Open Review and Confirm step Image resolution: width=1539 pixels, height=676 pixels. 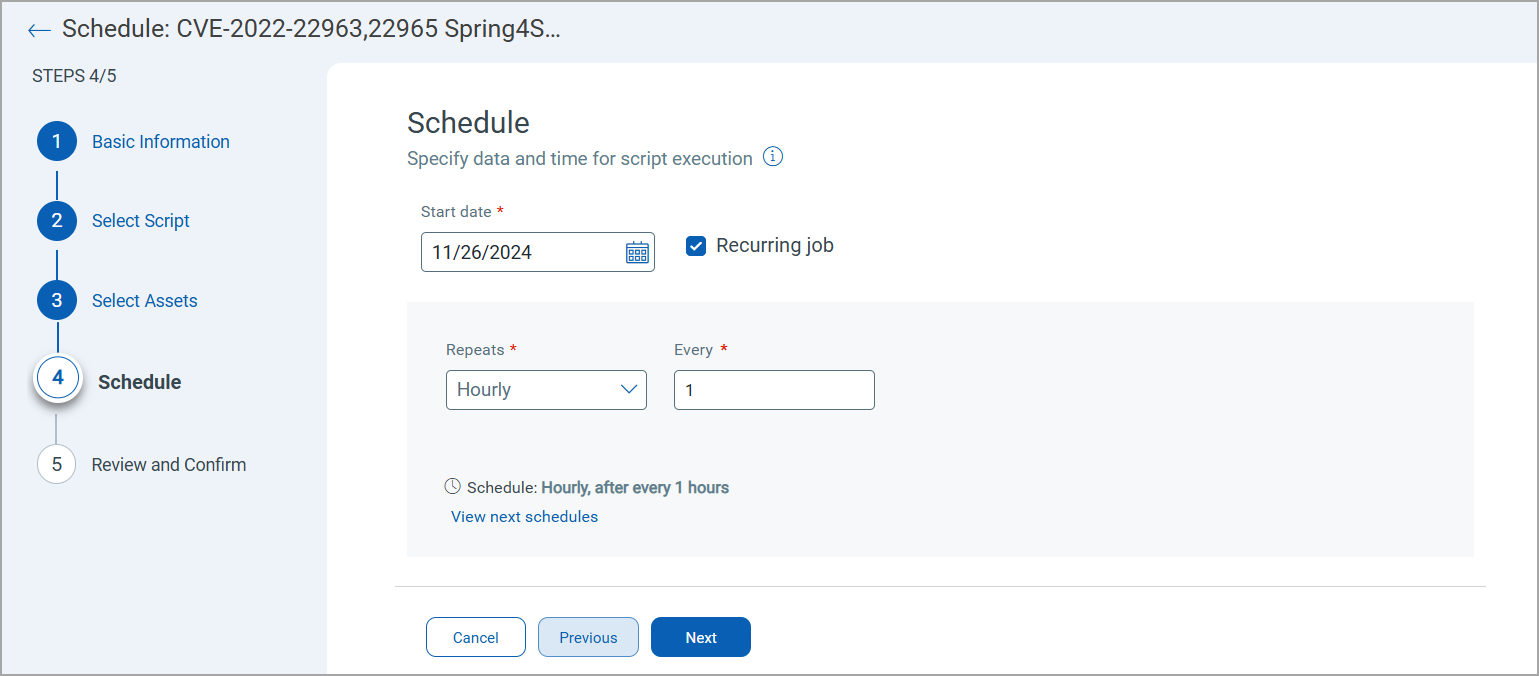coord(169,465)
